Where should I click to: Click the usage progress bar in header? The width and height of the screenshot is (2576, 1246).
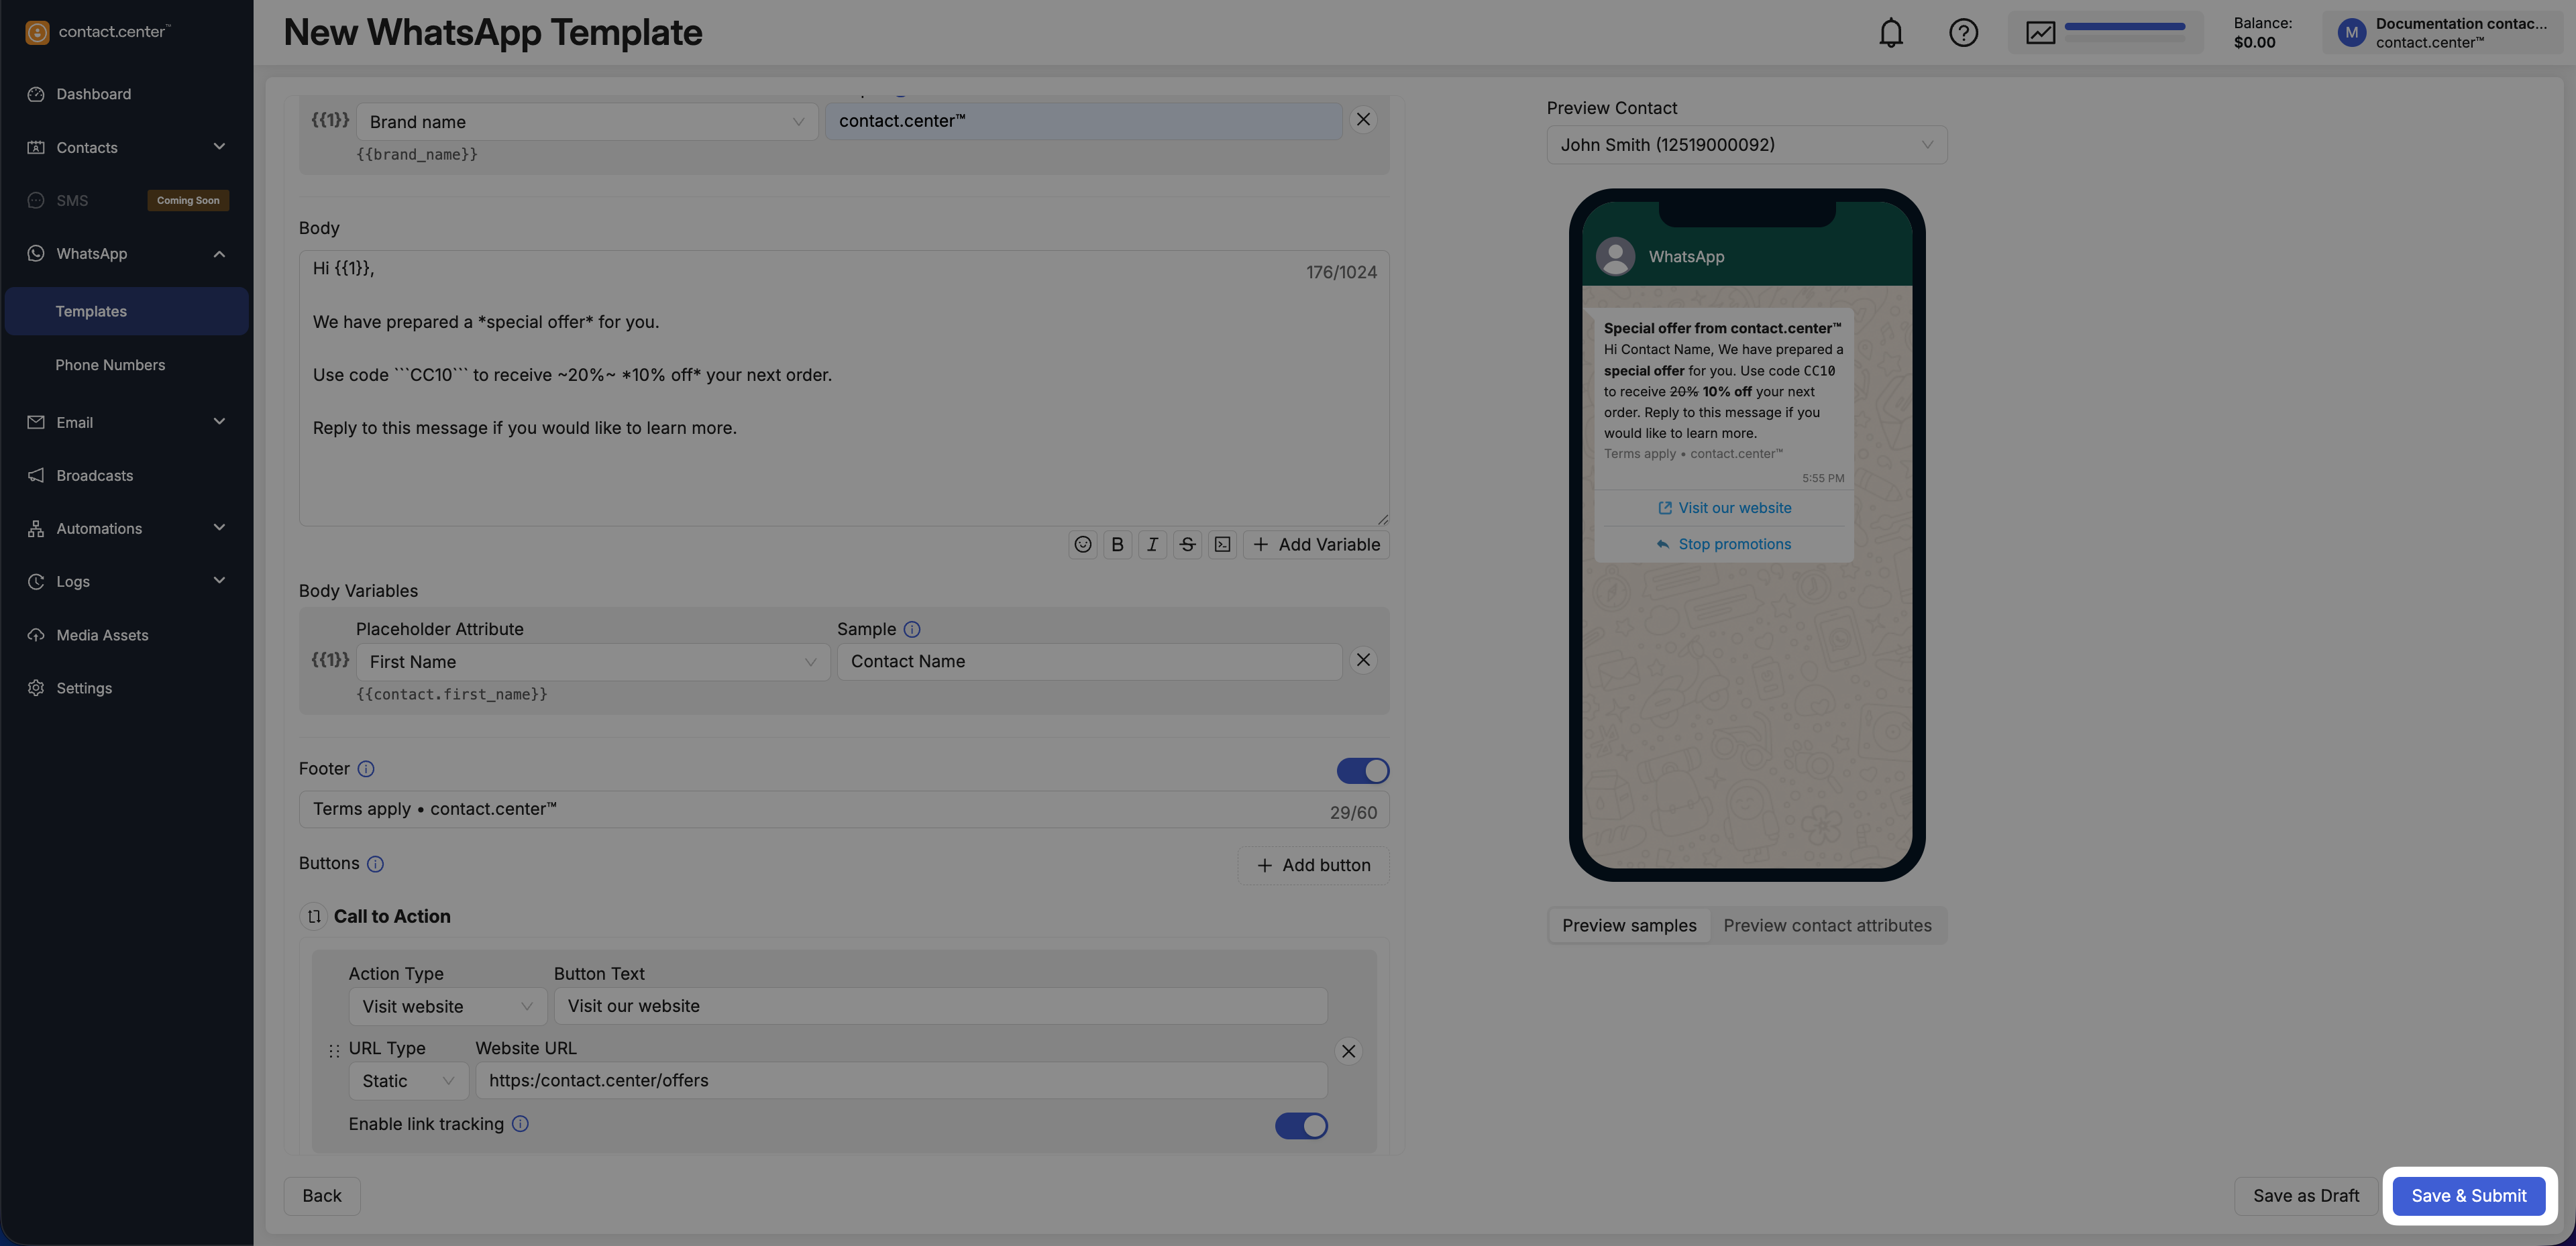click(x=2124, y=28)
